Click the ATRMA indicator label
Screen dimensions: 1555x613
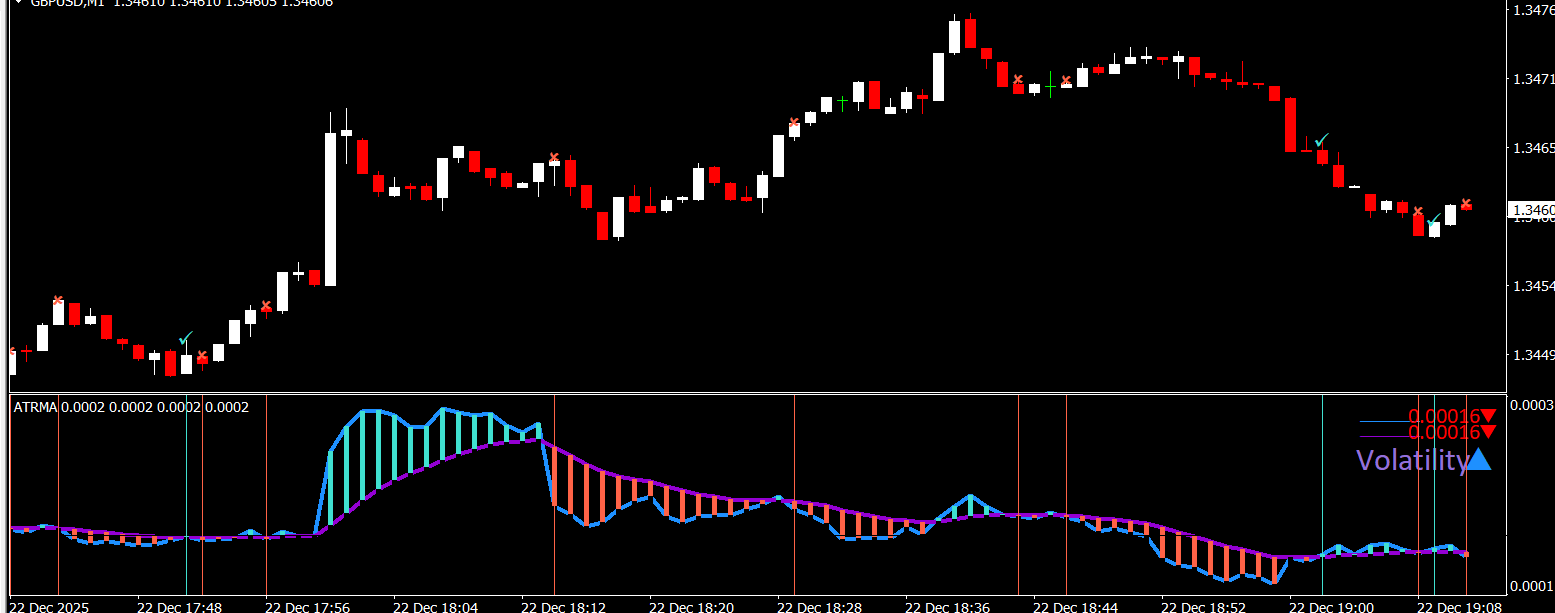35,407
